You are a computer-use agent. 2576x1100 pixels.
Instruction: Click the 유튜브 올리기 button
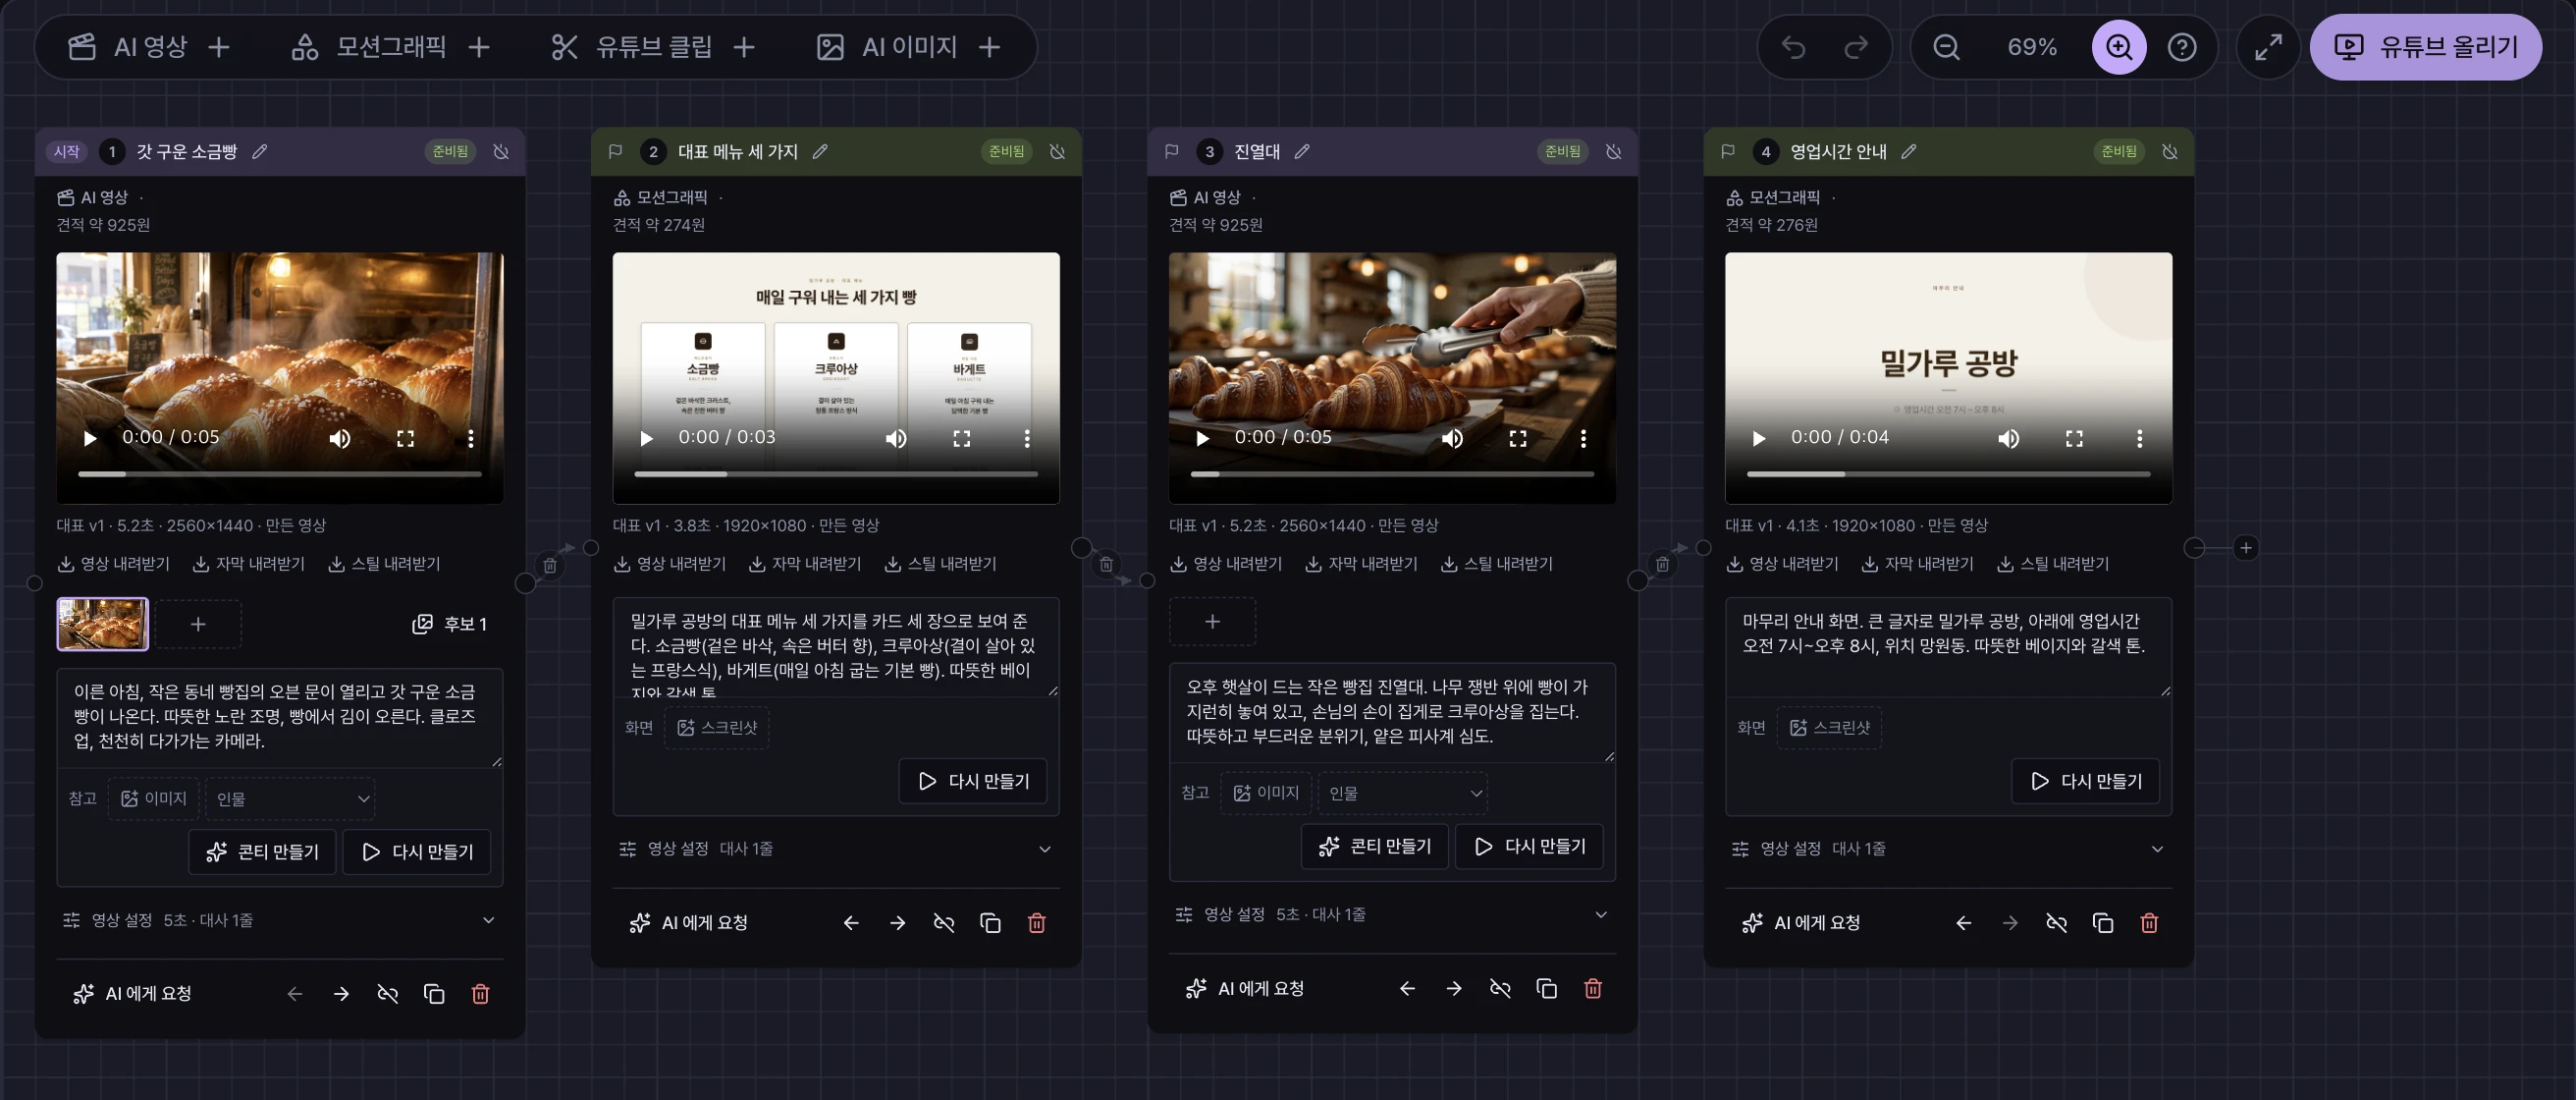click(x=2425, y=47)
